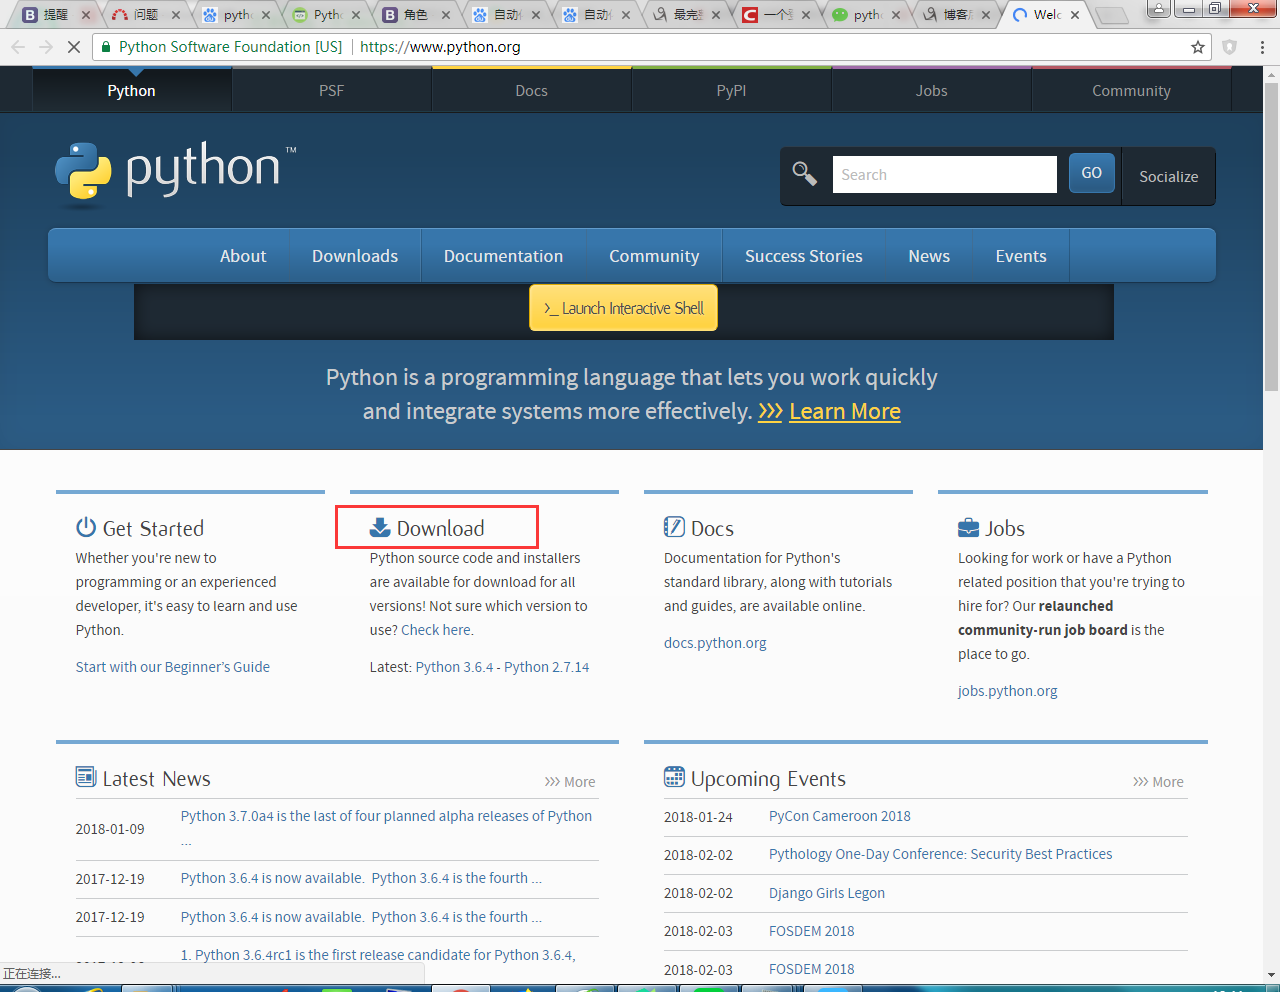Open the Pythology One-Day Conference event
This screenshot has width=1280, height=992.
[940, 854]
